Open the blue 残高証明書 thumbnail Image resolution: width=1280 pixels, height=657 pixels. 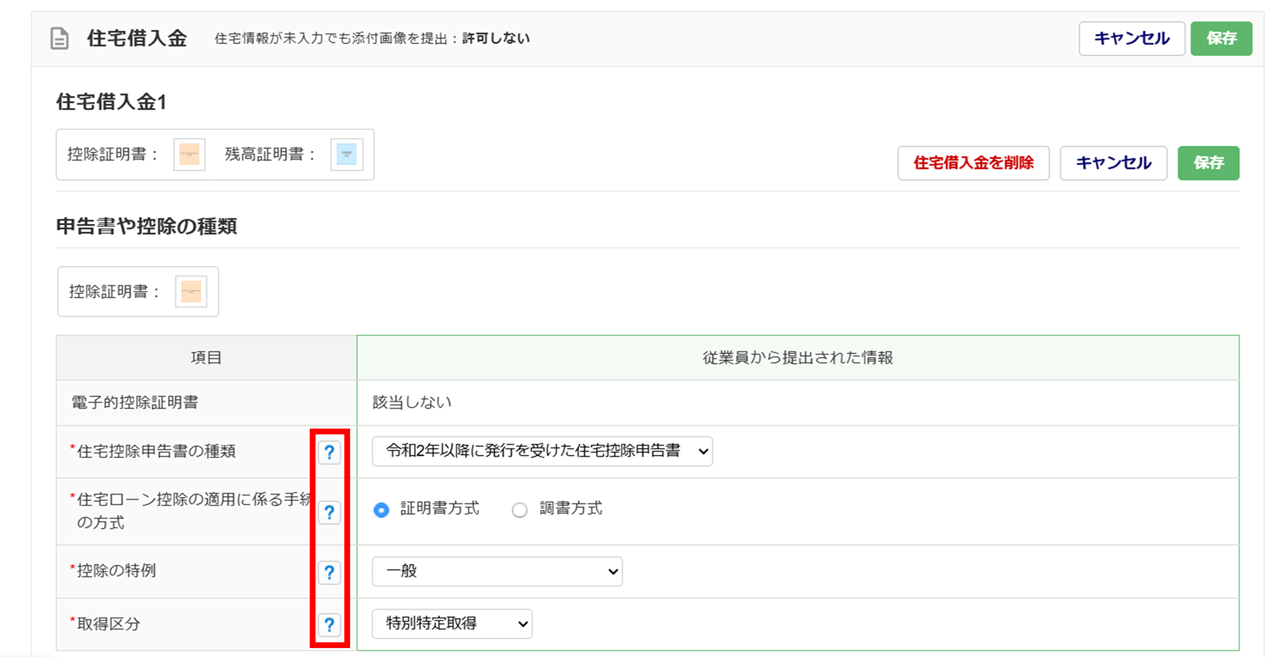pos(346,155)
